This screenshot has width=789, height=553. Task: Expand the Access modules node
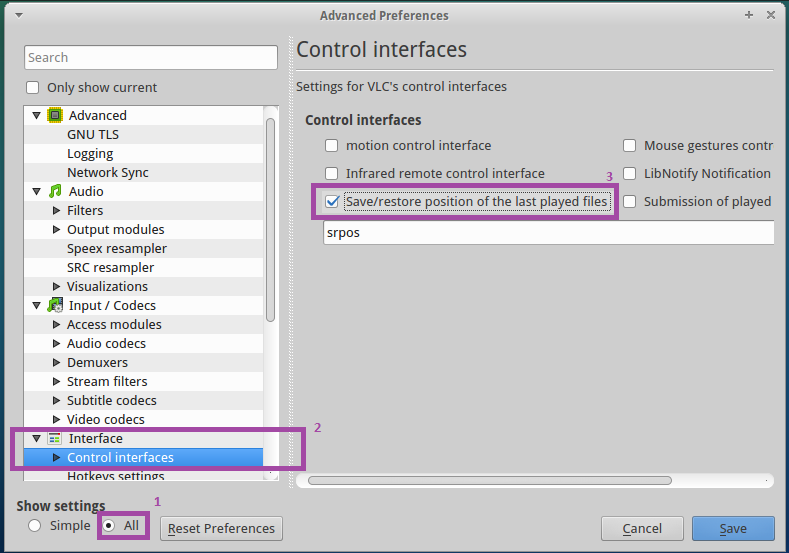pyautogui.click(x=56, y=325)
